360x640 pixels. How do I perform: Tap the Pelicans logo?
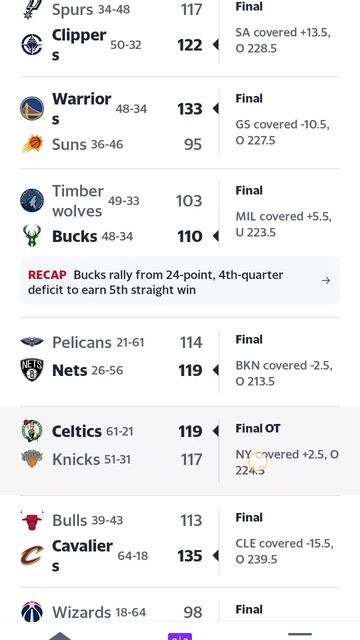(32, 342)
